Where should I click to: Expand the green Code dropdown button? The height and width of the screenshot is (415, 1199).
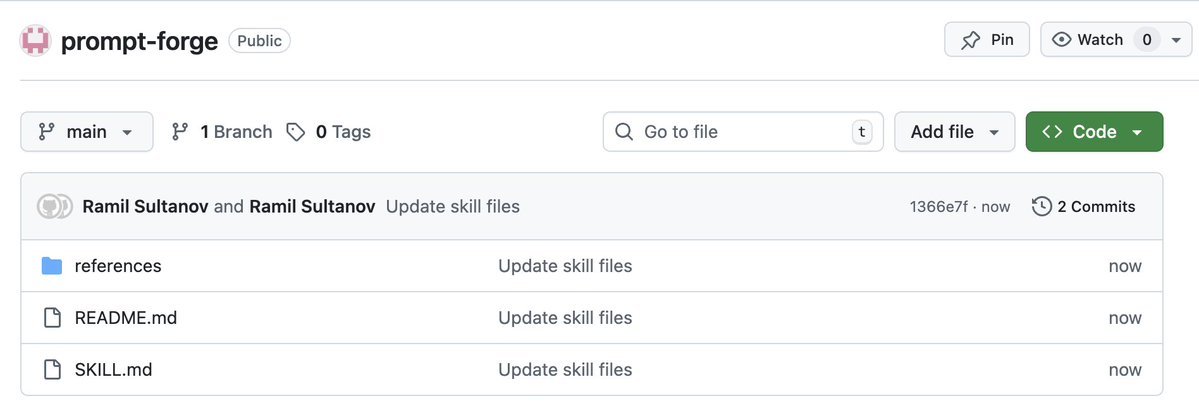(x=1094, y=131)
